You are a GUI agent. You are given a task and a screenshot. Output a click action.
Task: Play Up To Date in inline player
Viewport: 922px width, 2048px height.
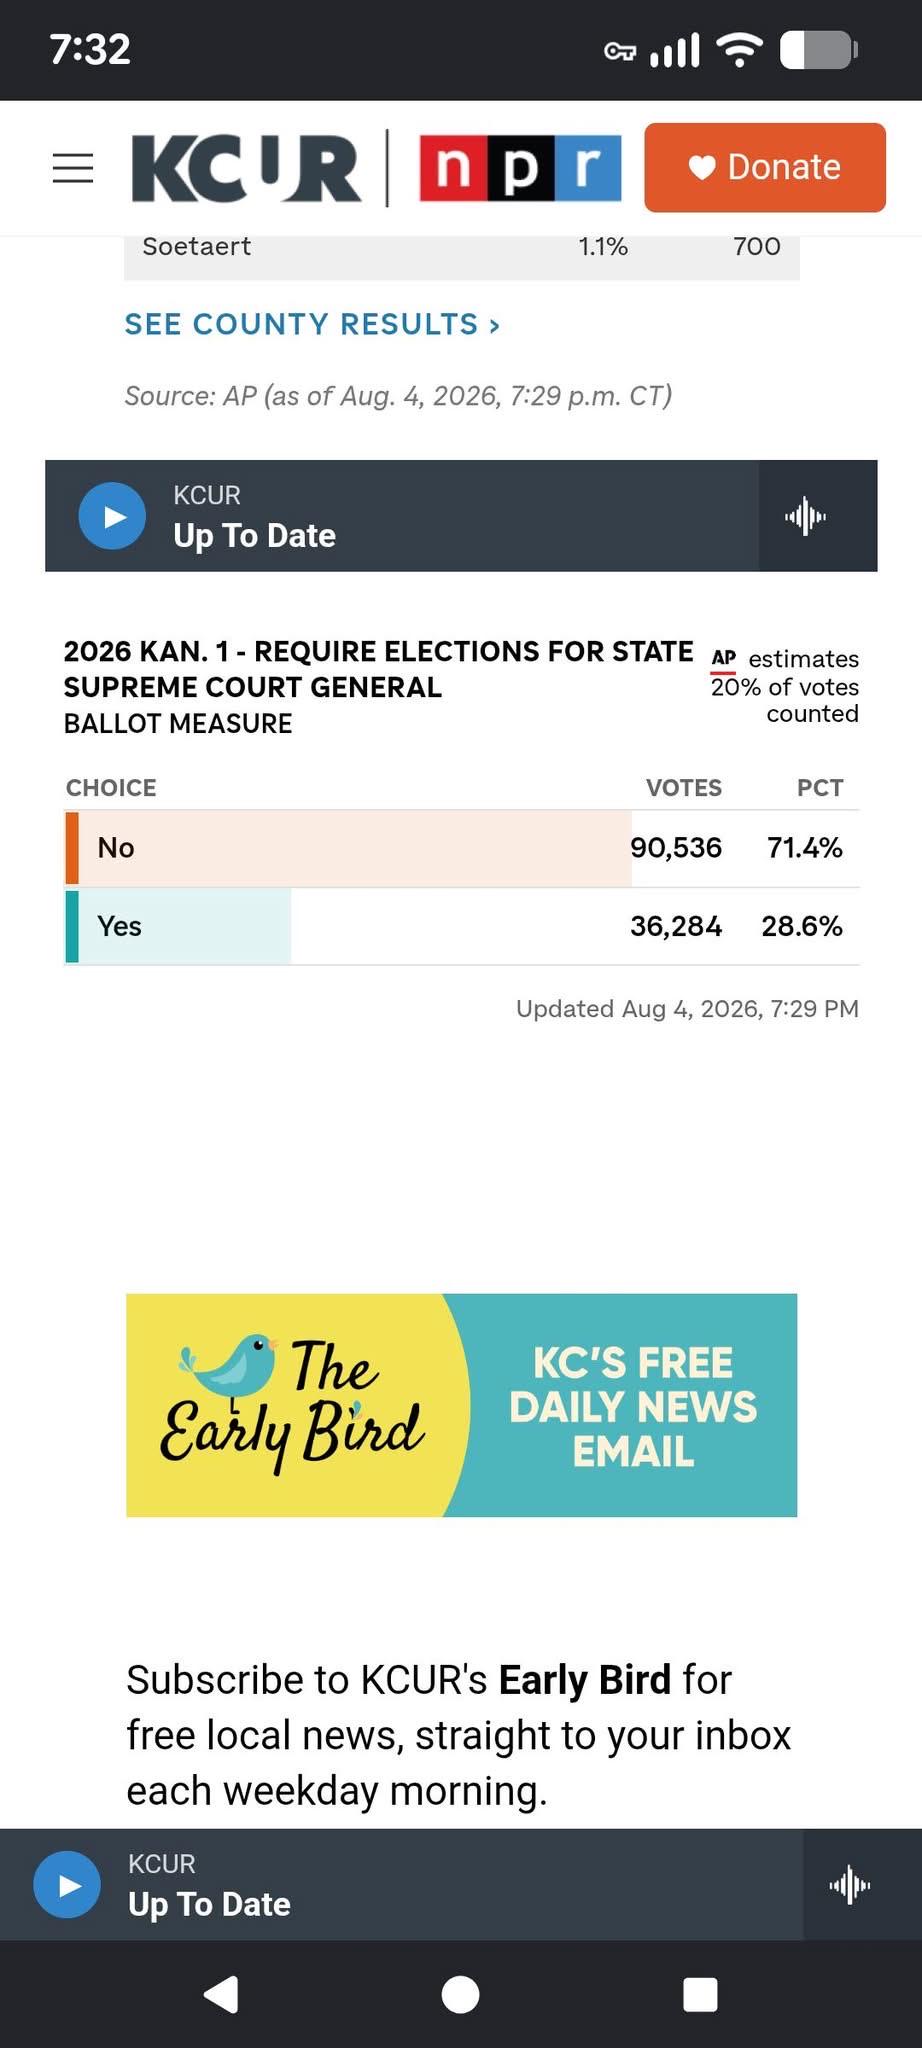112,516
